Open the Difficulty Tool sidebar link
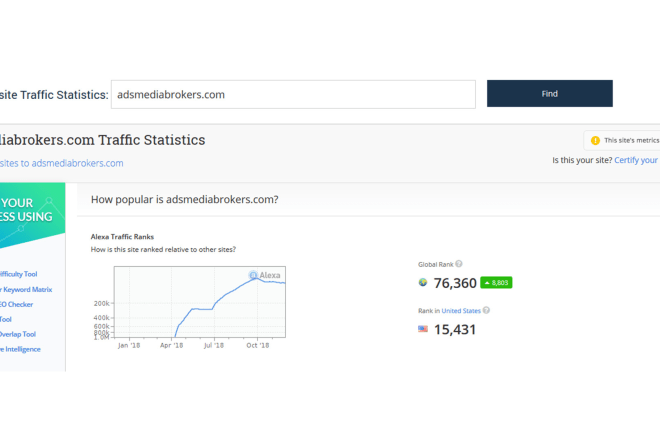Image resolution: width=660 pixels, height=440 pixels. click(19, 274)
